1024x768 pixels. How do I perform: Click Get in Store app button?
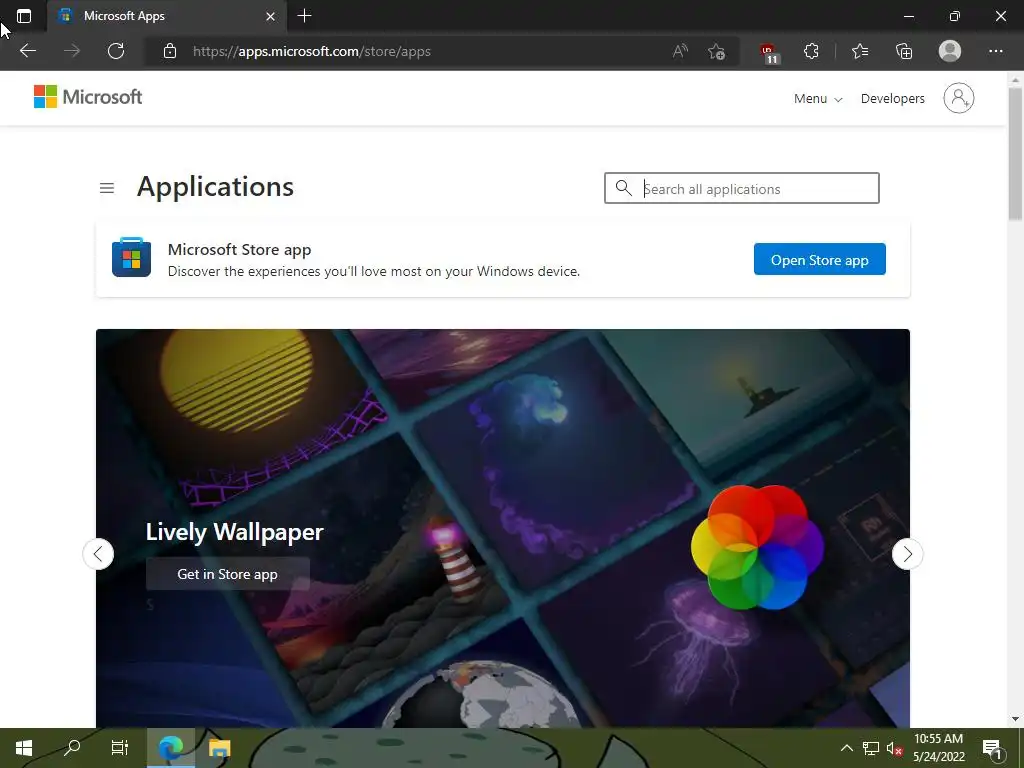pyautogui.click(x=227, y=574)
